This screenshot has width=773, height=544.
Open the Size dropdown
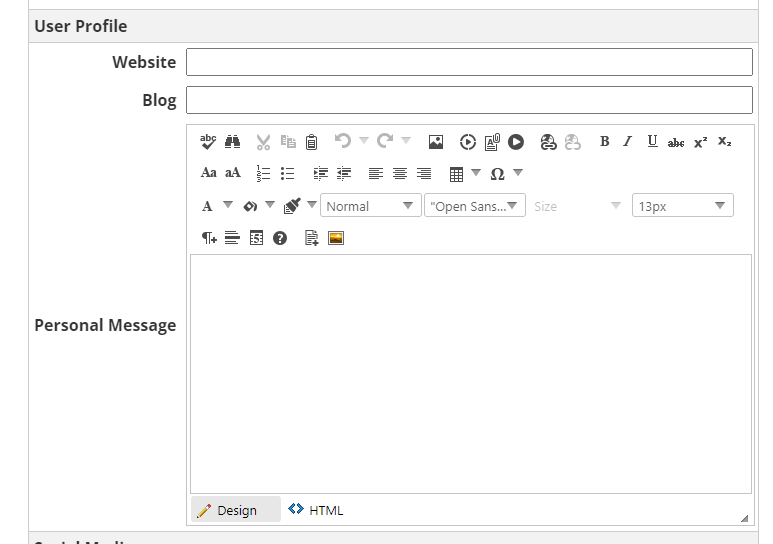tap(578, 205)
